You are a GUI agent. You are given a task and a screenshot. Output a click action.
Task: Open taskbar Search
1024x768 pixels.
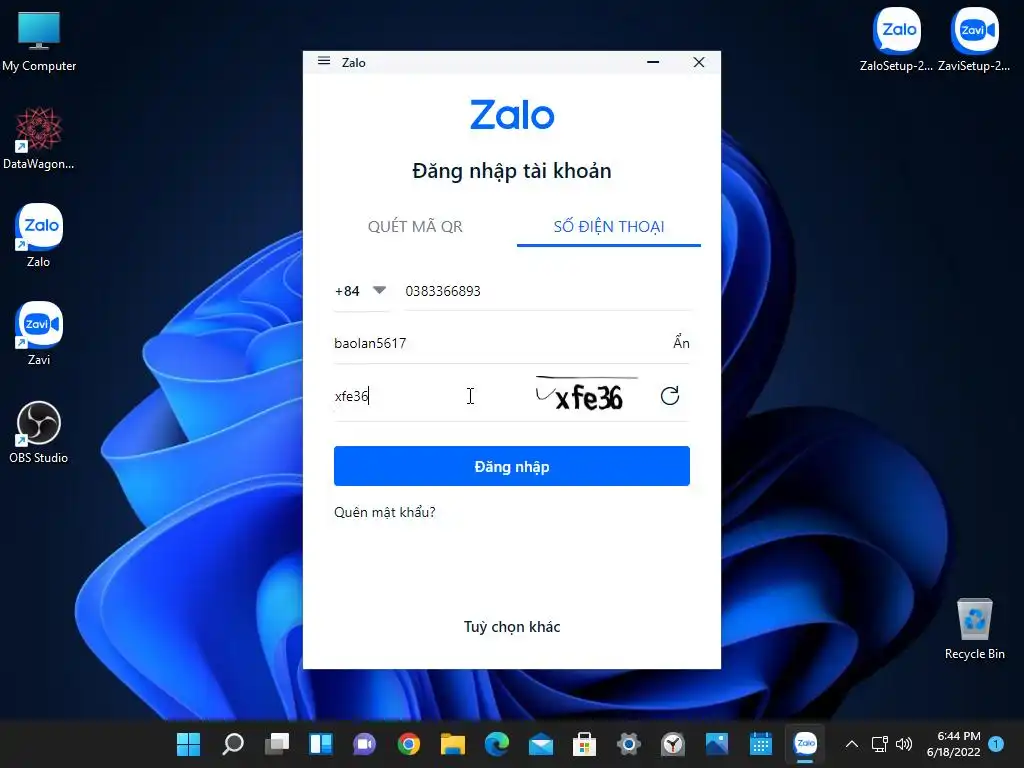click(x=232, y=744)
